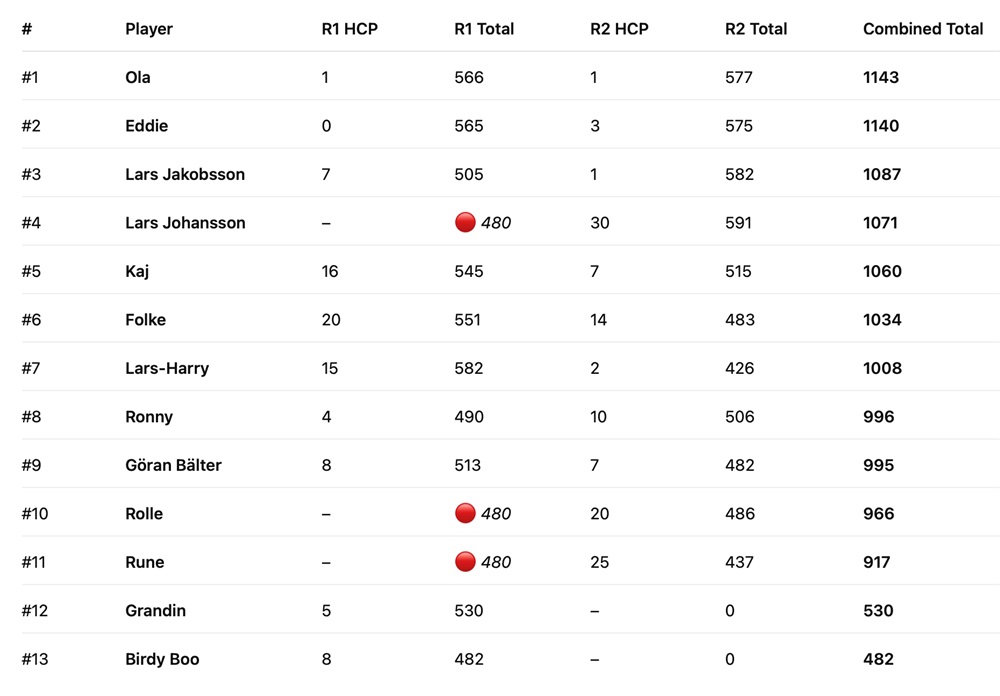The width and height of the screenshot is (1000, 696).
Task: Click rank #8 in Ronny's row
Action: (x=29, y=417)
